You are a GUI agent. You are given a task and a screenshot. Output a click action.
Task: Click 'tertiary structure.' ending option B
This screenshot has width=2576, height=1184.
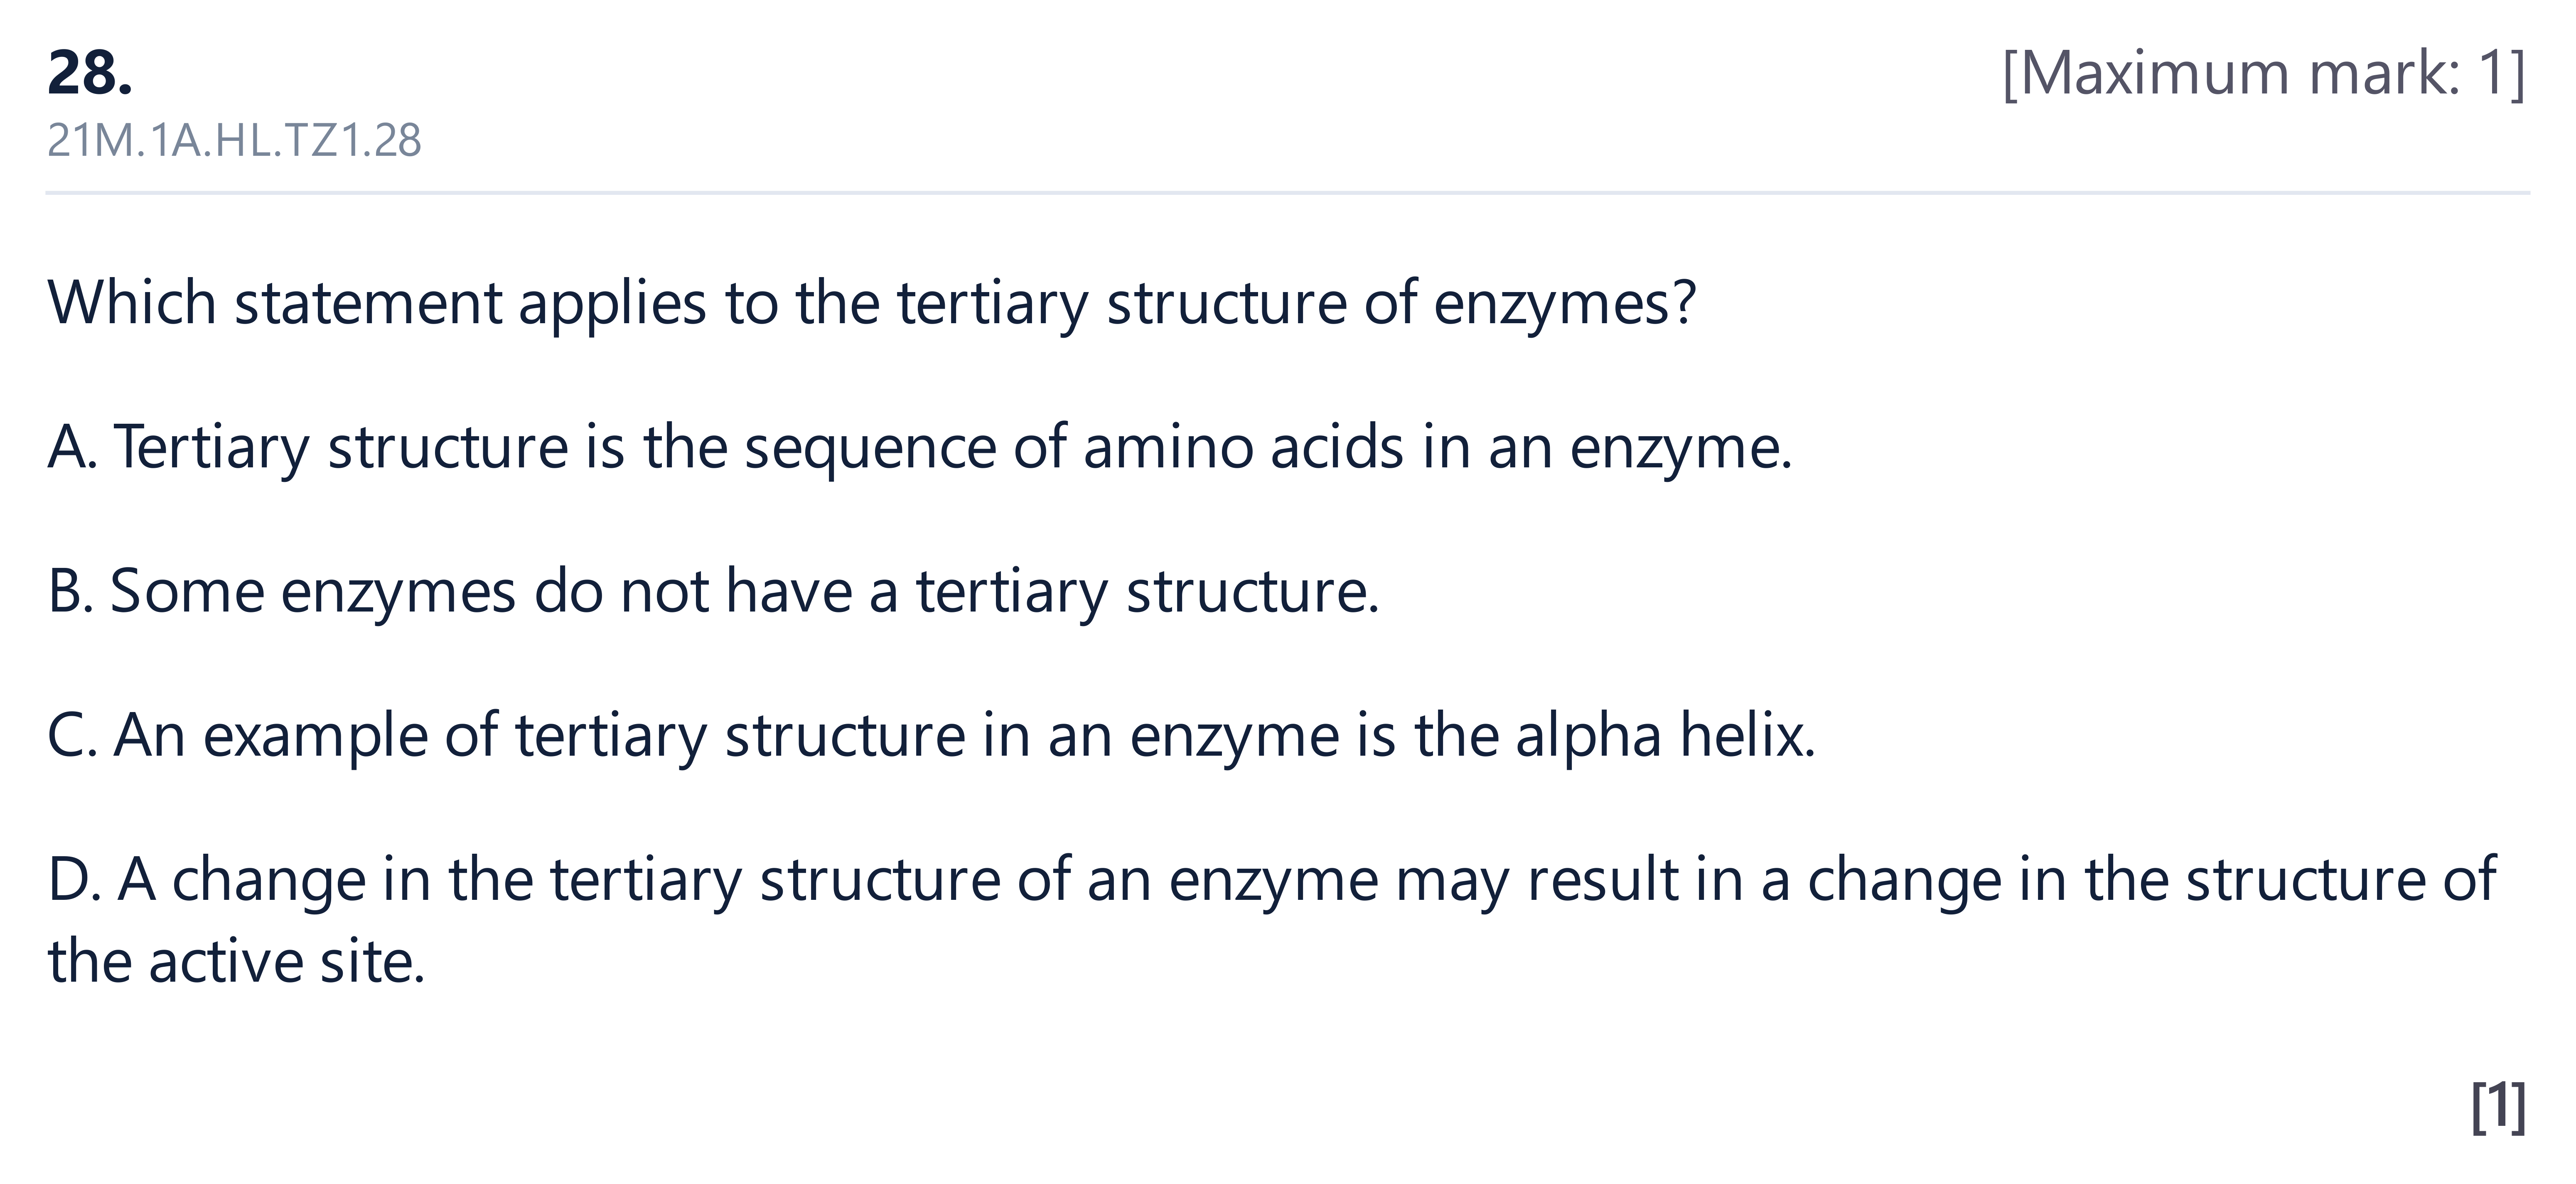point(1148,591)
